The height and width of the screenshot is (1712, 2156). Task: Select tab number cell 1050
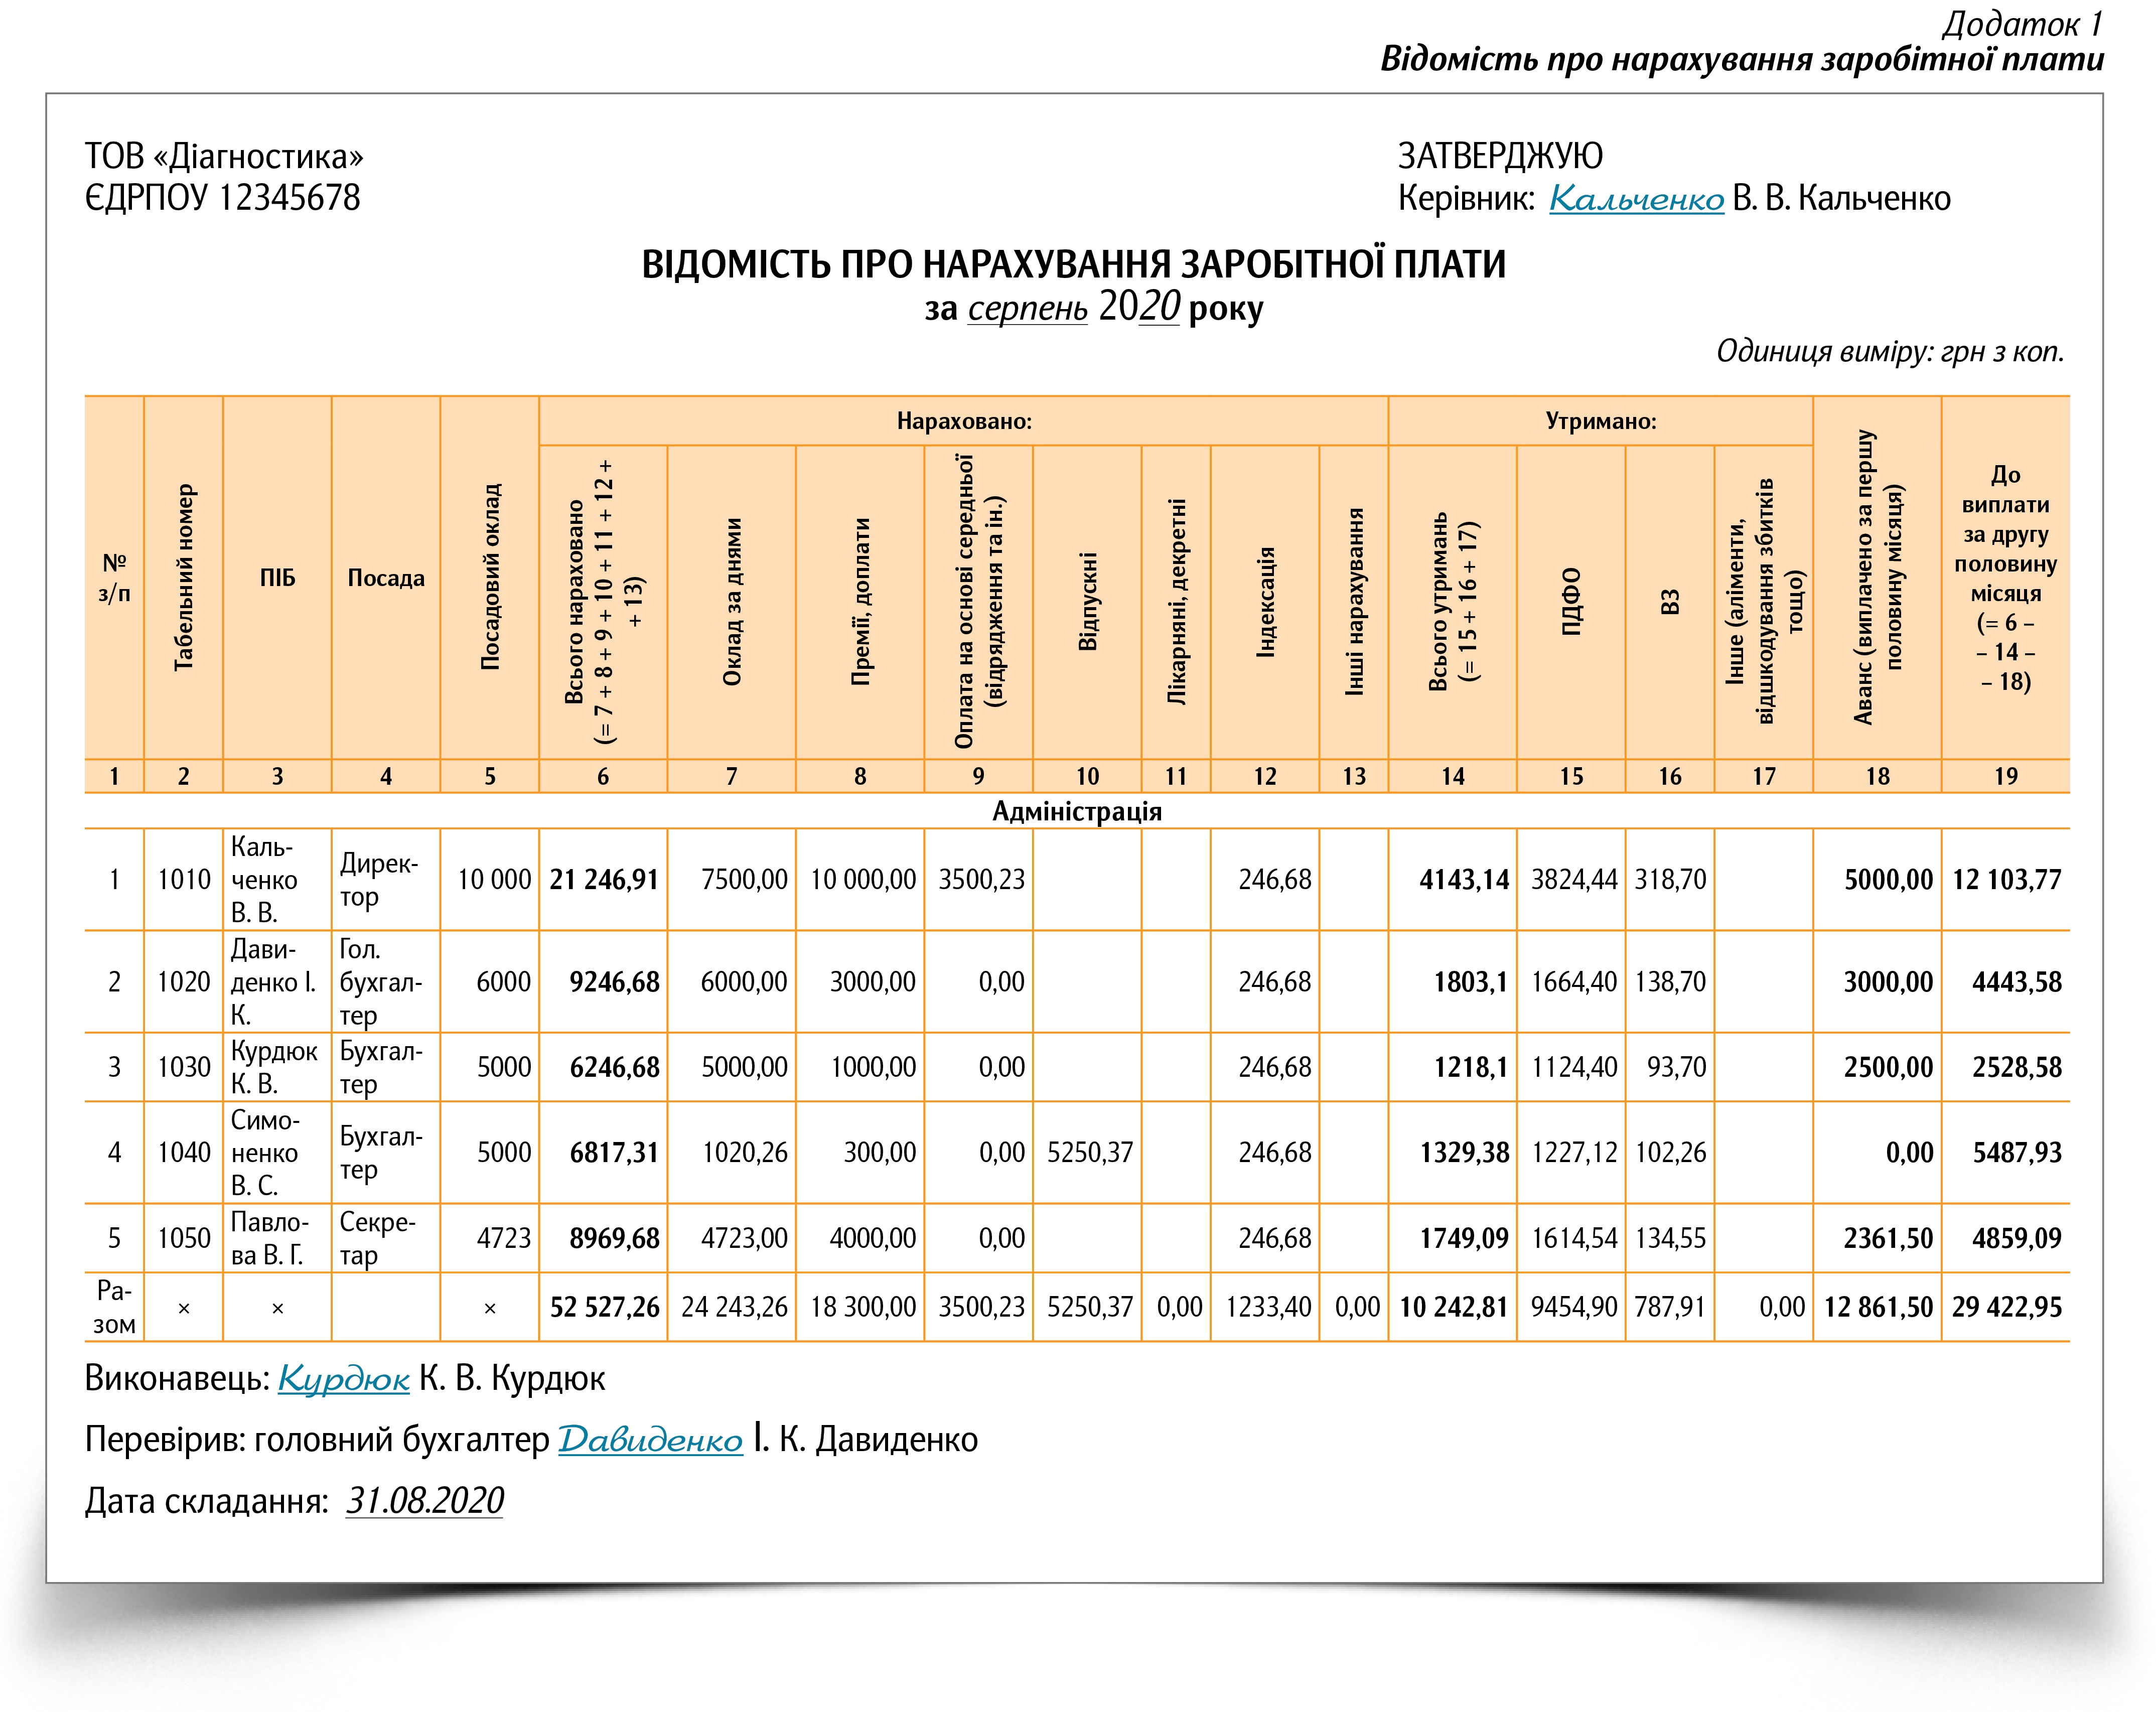184,1238
